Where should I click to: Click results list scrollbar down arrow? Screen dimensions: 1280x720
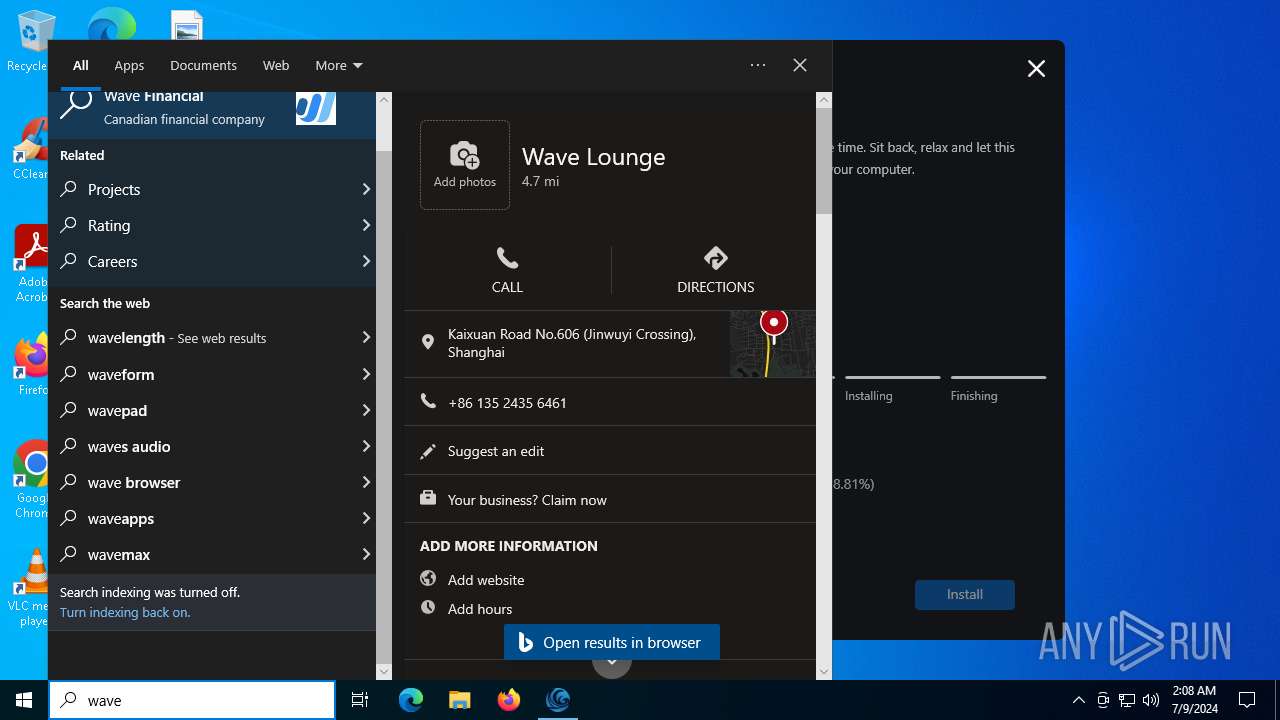pyautogui.click(x=384, y=672)
